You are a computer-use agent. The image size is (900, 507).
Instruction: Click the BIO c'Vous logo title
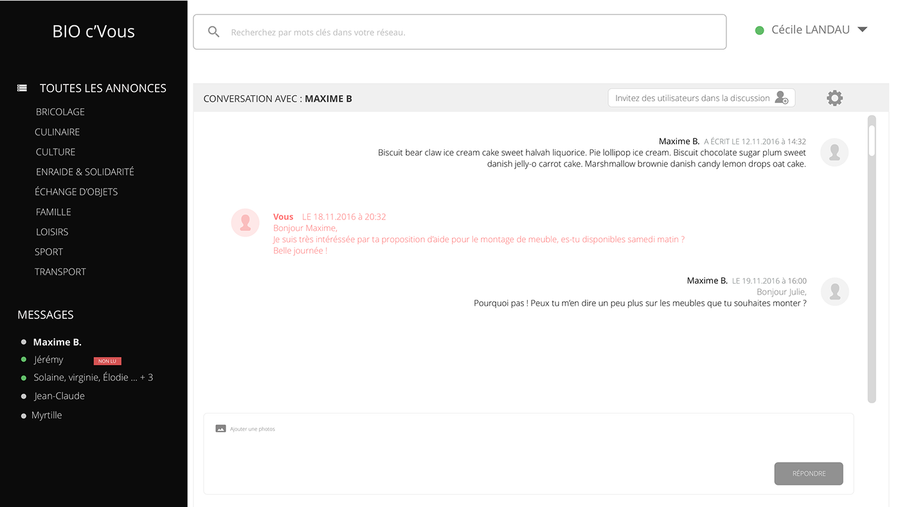(93, 31)
